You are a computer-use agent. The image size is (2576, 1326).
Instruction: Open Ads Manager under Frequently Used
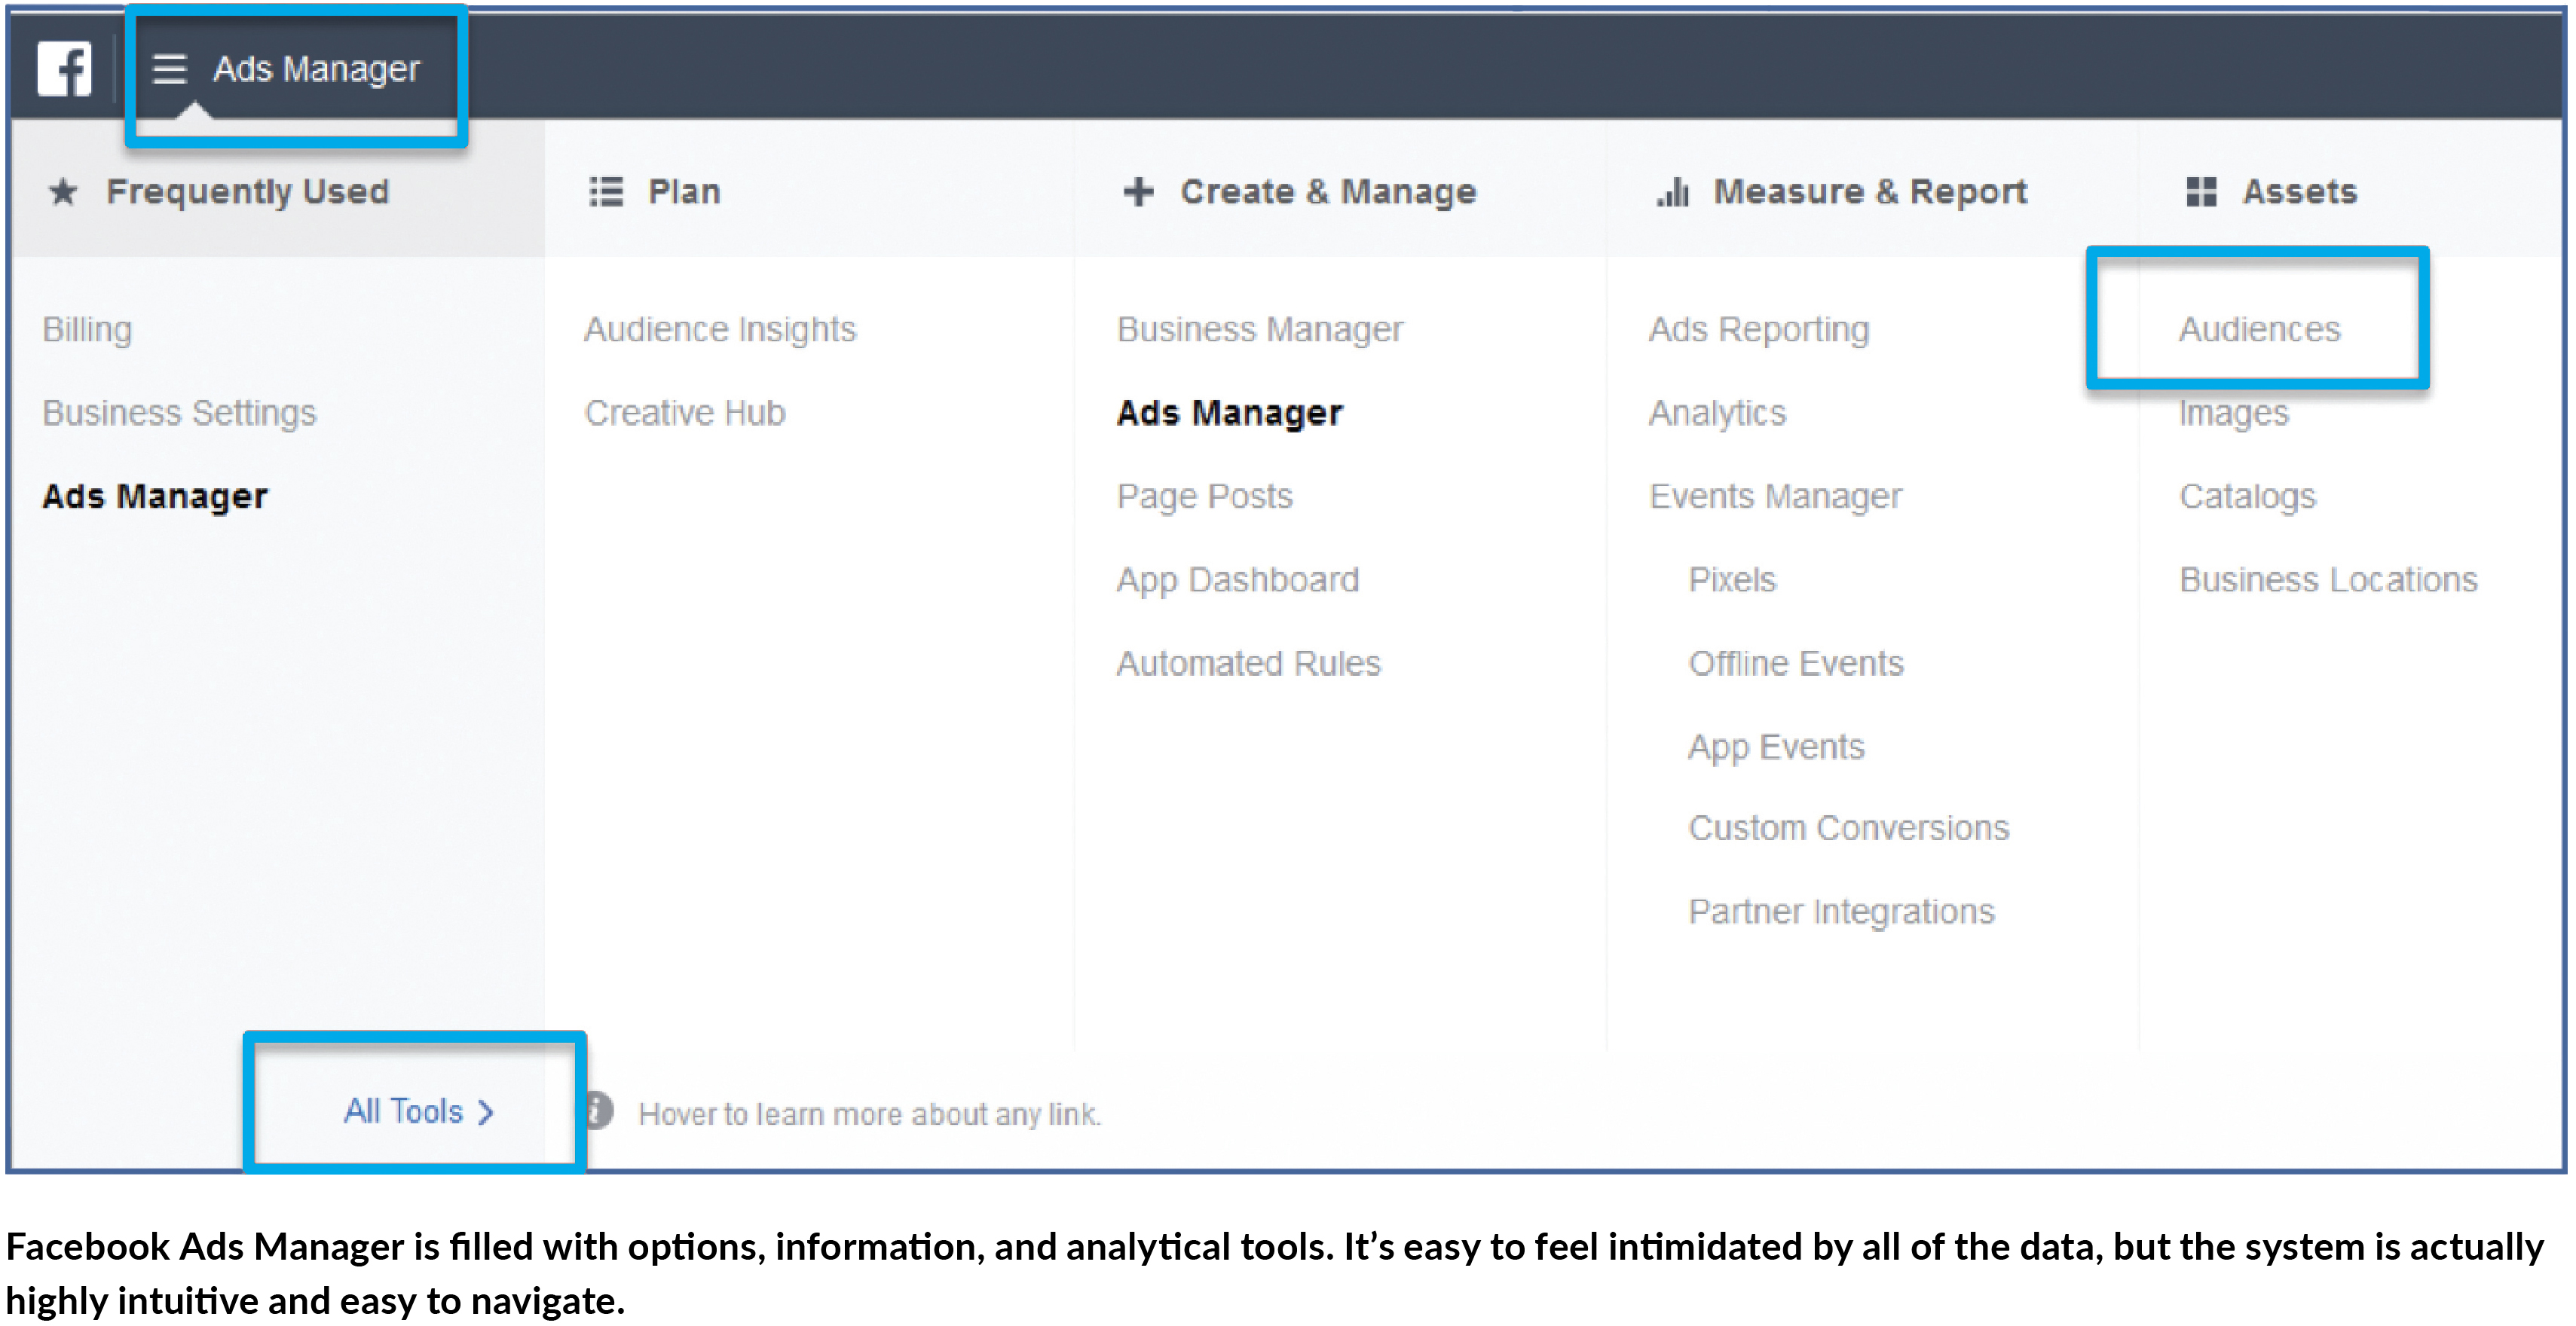[155, 496]
